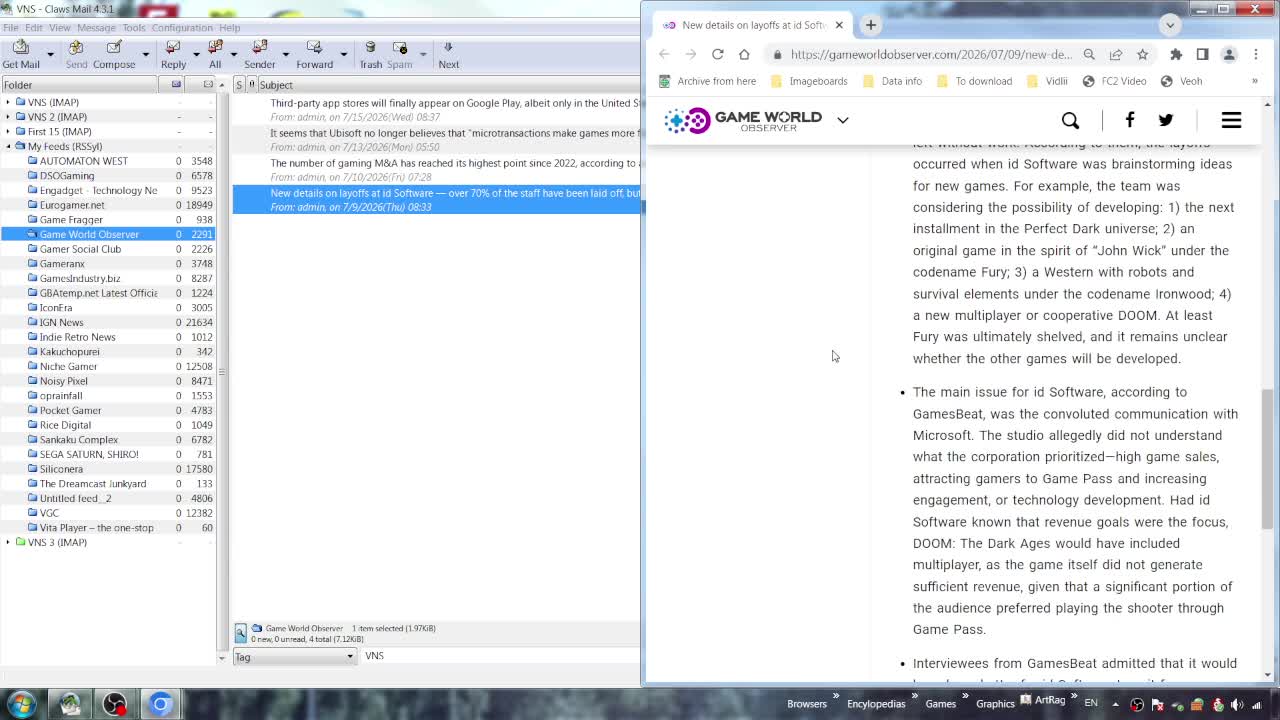
Task: Open the Game World Observer search icon
Action: click(1070, 120)
